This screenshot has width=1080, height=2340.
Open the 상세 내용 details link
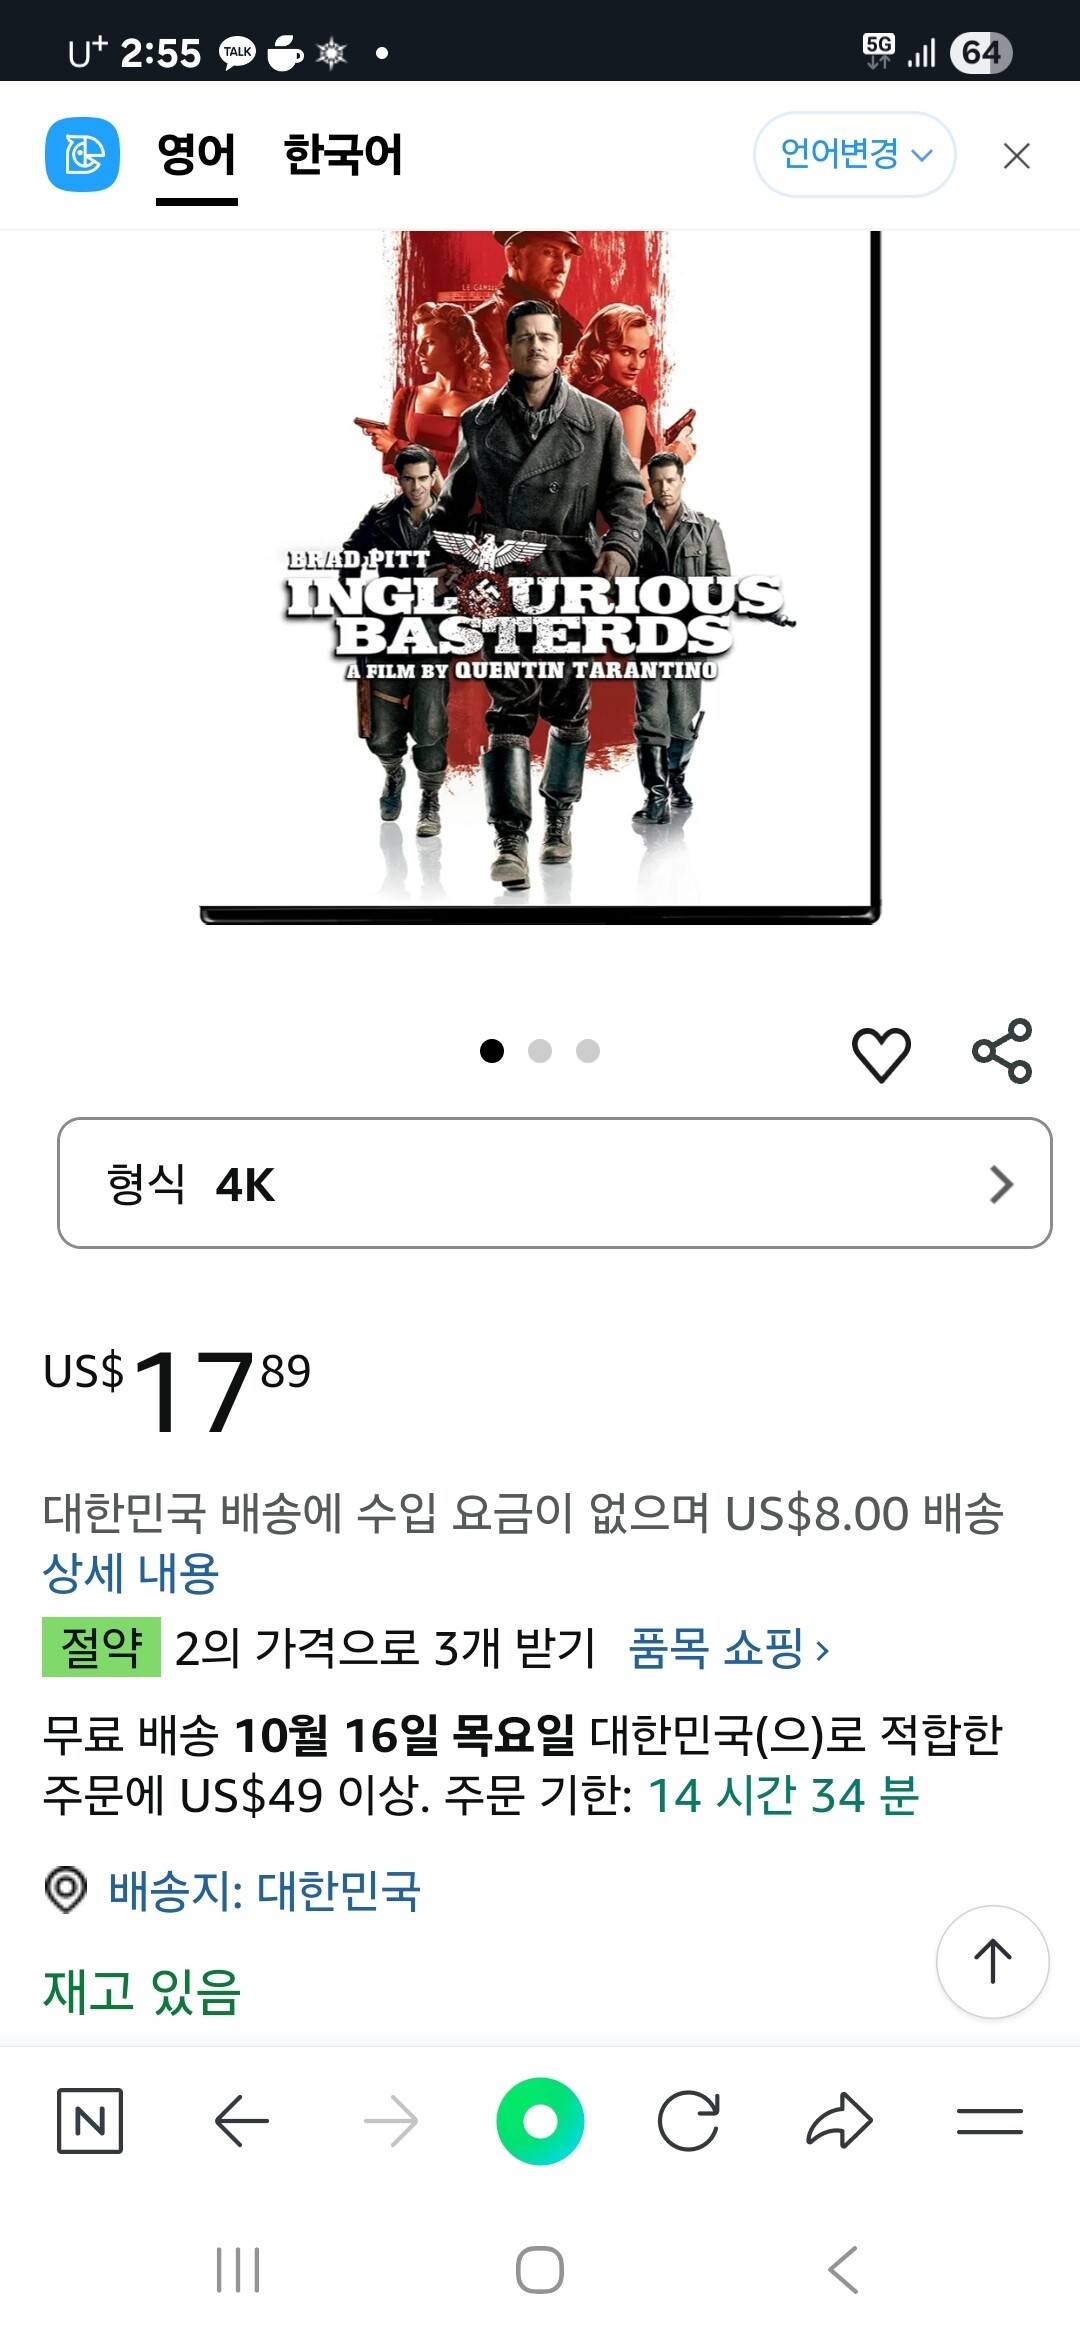[x=131, y=1573]
